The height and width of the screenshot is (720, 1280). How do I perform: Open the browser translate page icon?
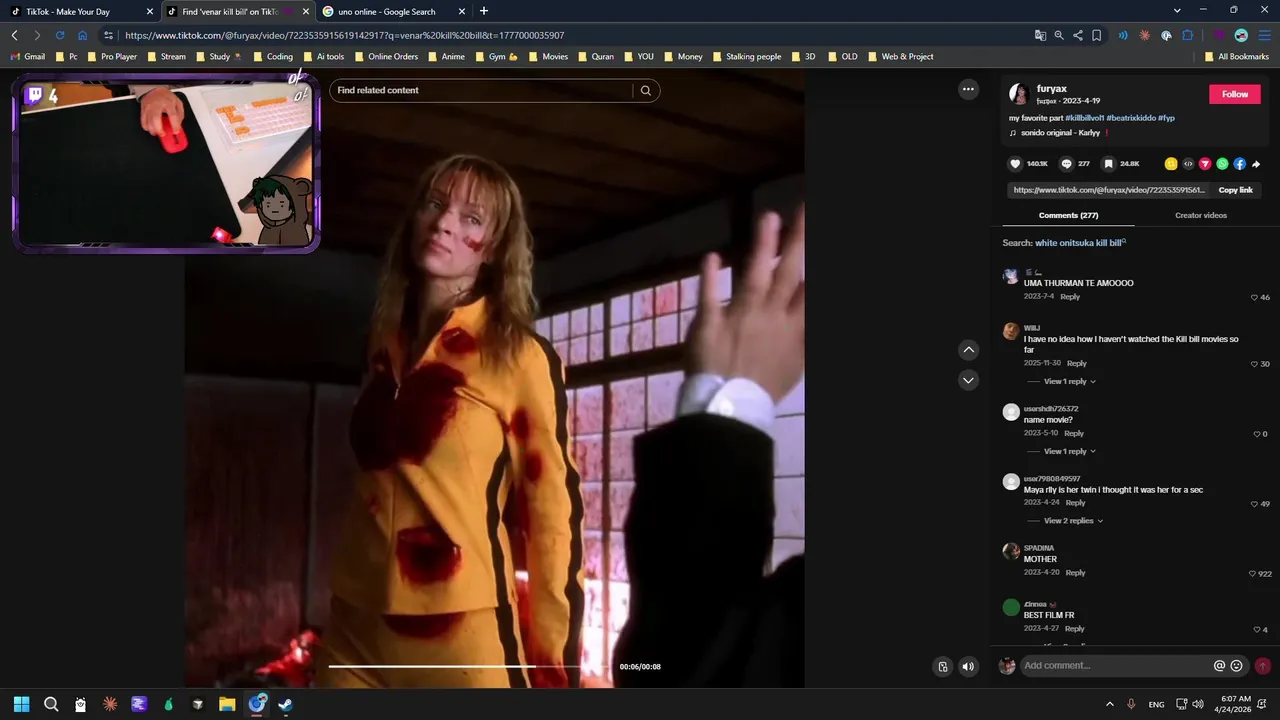pyautogui.click(x=1040, y=35)
